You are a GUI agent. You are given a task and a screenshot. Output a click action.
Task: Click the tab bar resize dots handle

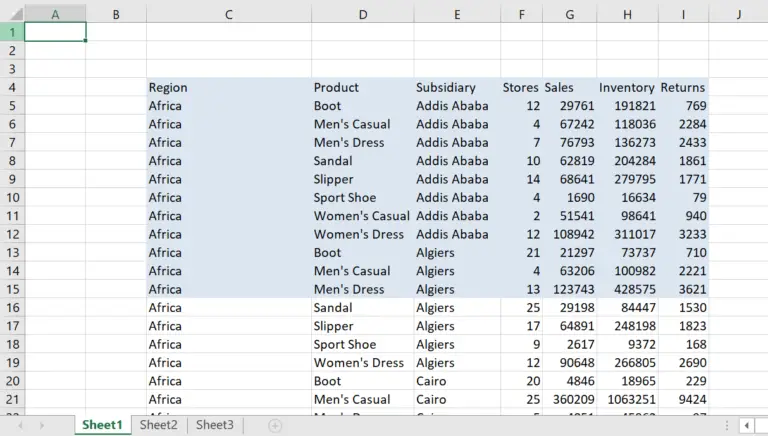pos(725,426)
